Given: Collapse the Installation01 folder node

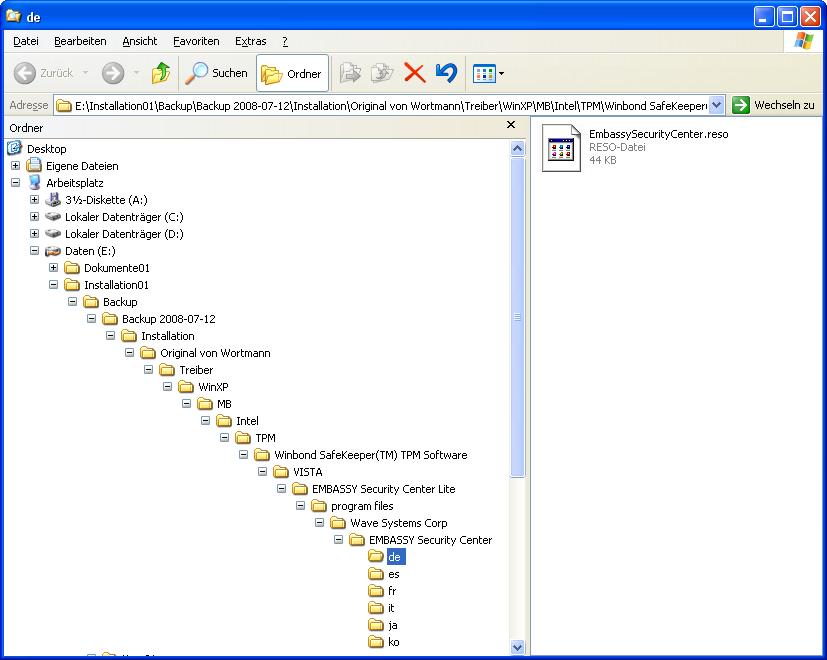Looking at the screenshot, I should coord(53,284).
